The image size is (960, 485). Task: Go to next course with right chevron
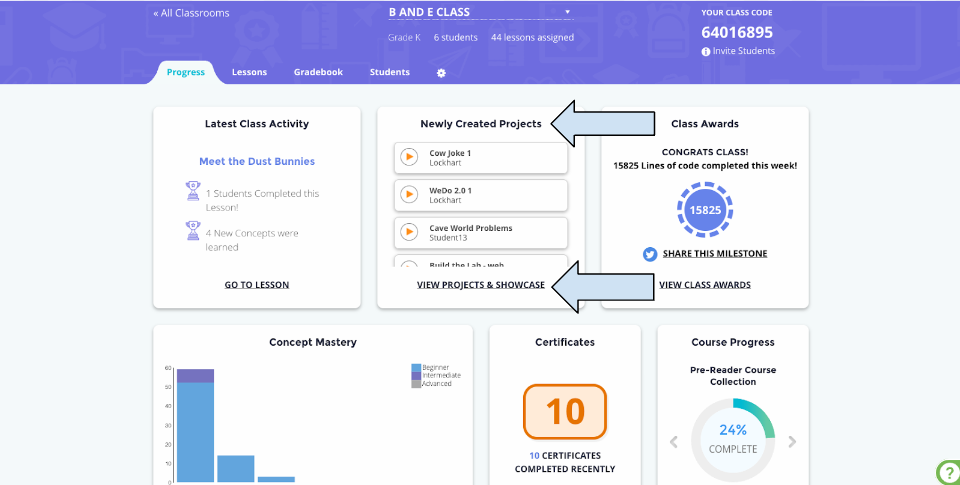[792, 442]
